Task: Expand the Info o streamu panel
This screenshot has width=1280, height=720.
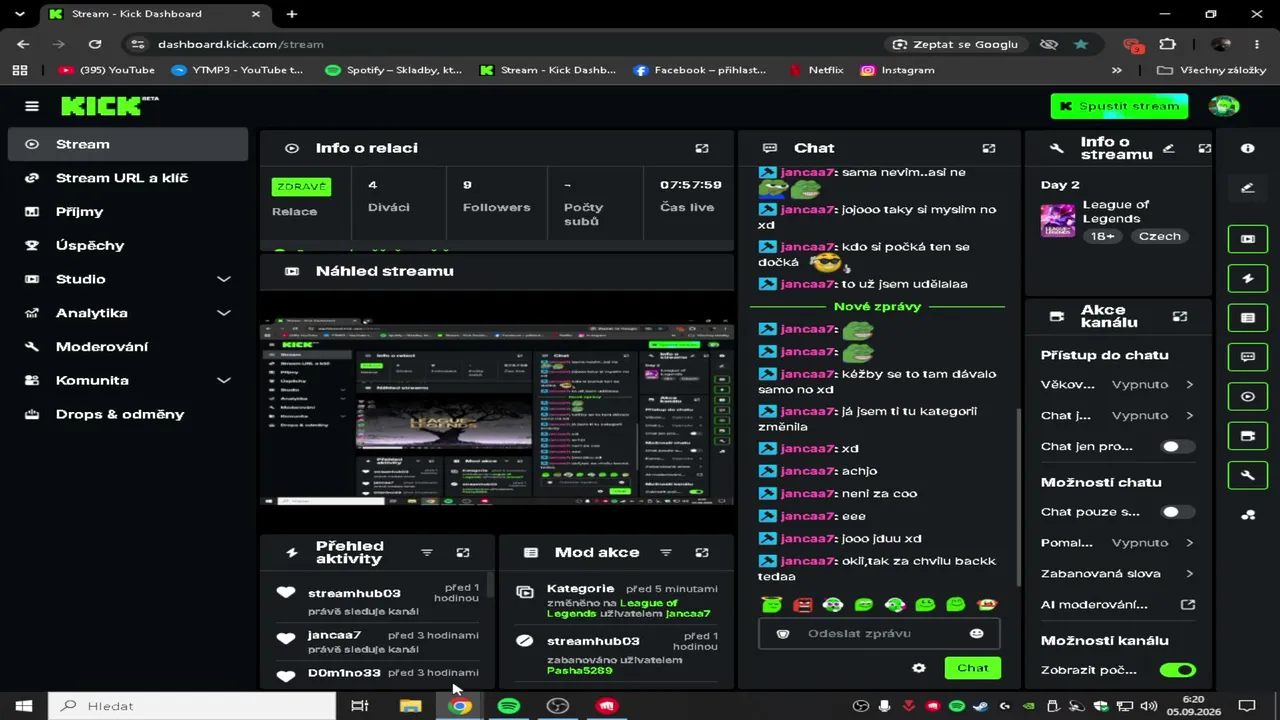Action: pyautogui.click(x=1204, y=148)
